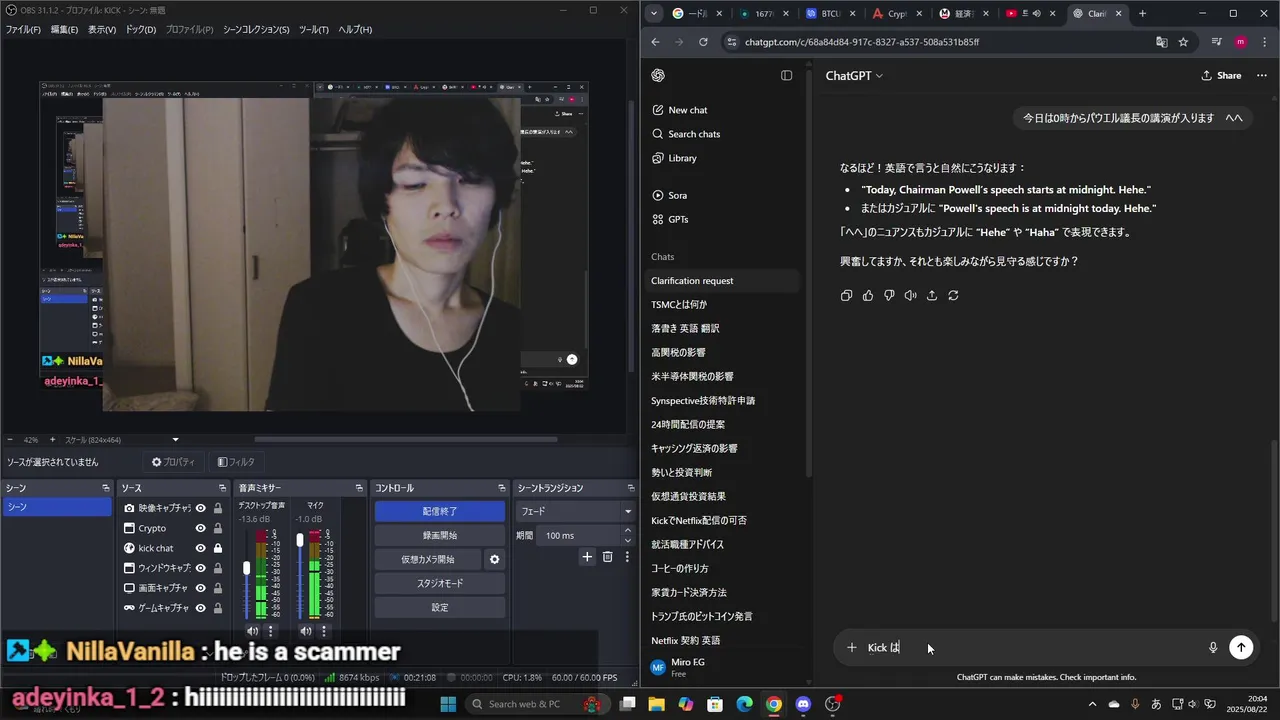Reload the ChatGPT page
Viewport: 1280px width, 720px height.
pyautogui.click(x=703, y=42)
